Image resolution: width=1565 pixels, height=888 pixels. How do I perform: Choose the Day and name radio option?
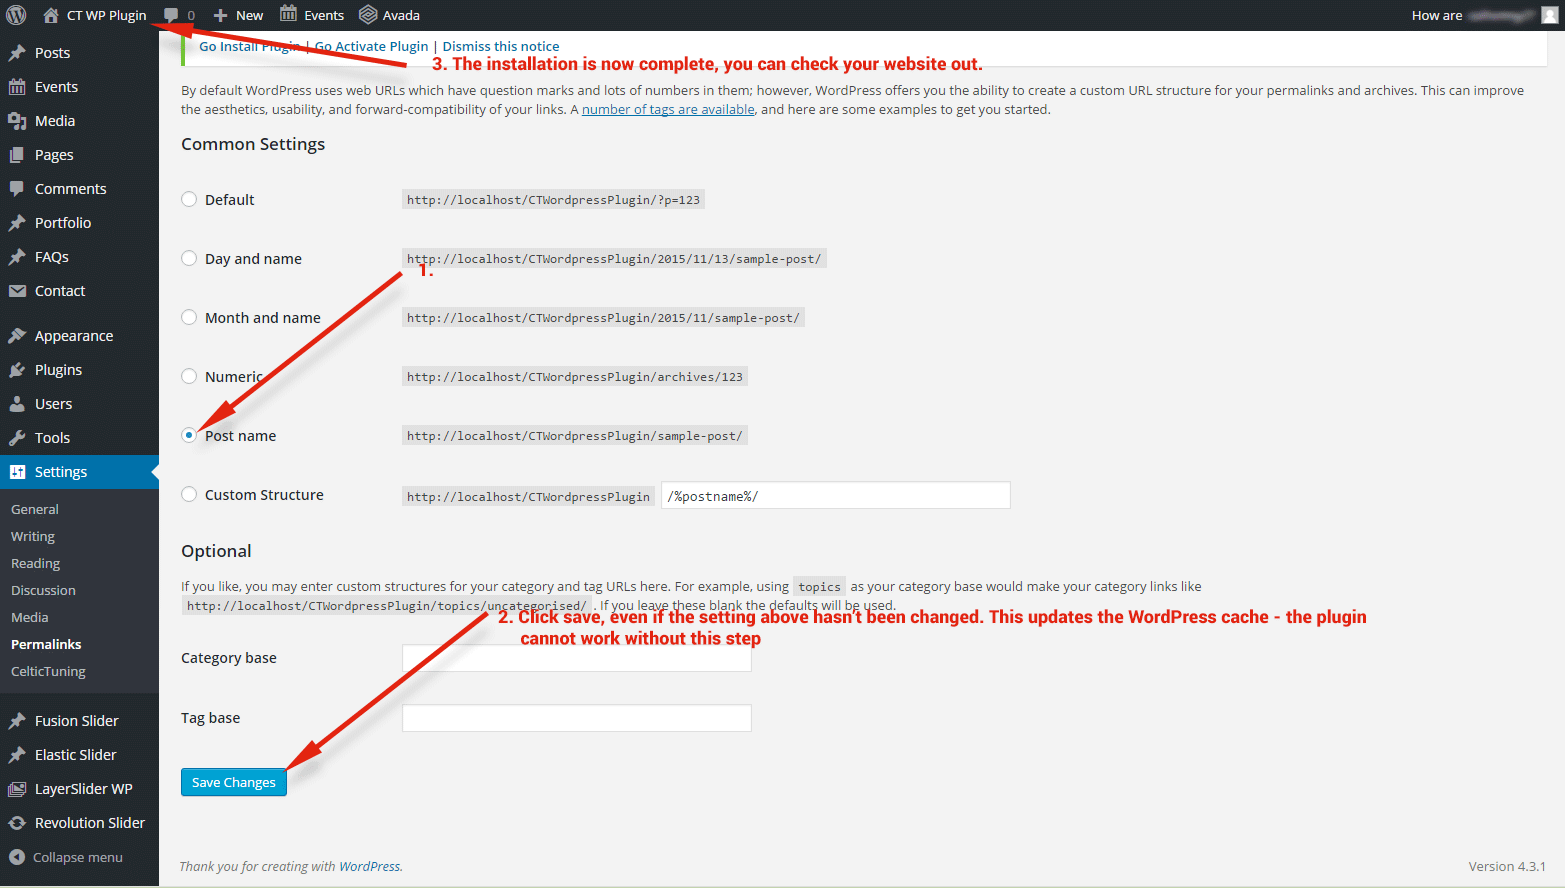click(189, 258)
